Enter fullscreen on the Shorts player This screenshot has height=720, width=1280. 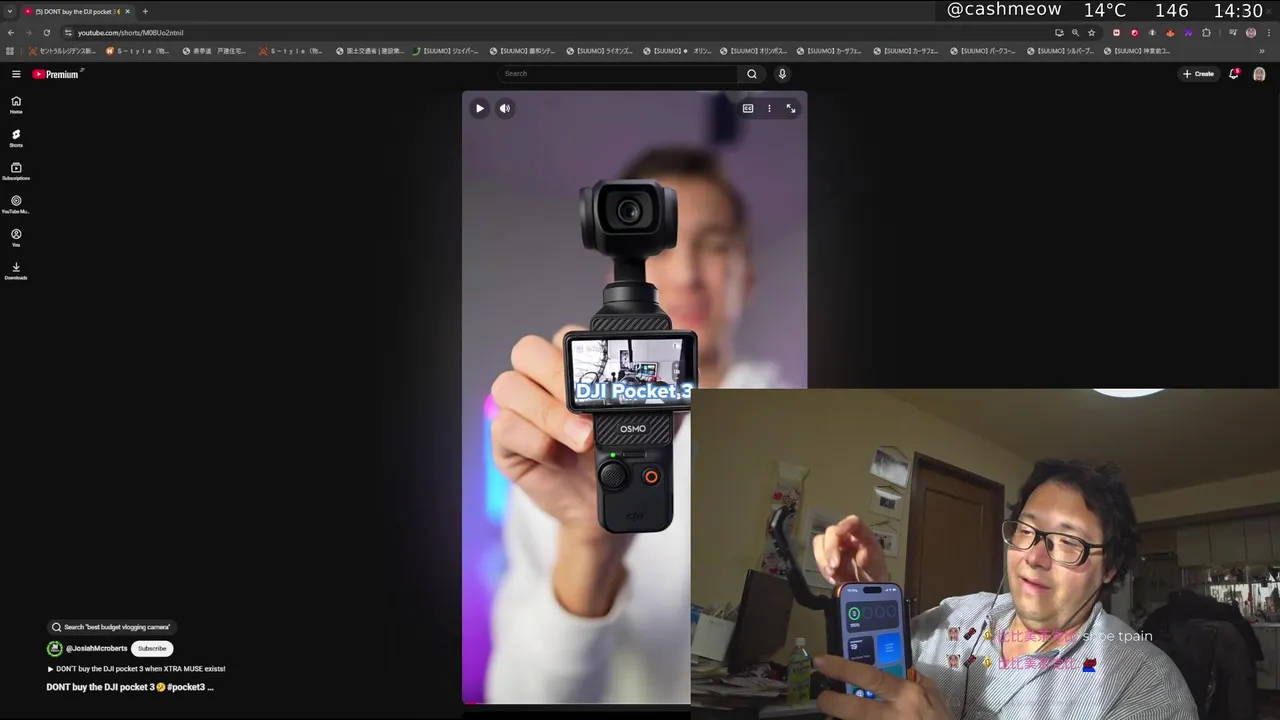[791, 108]
